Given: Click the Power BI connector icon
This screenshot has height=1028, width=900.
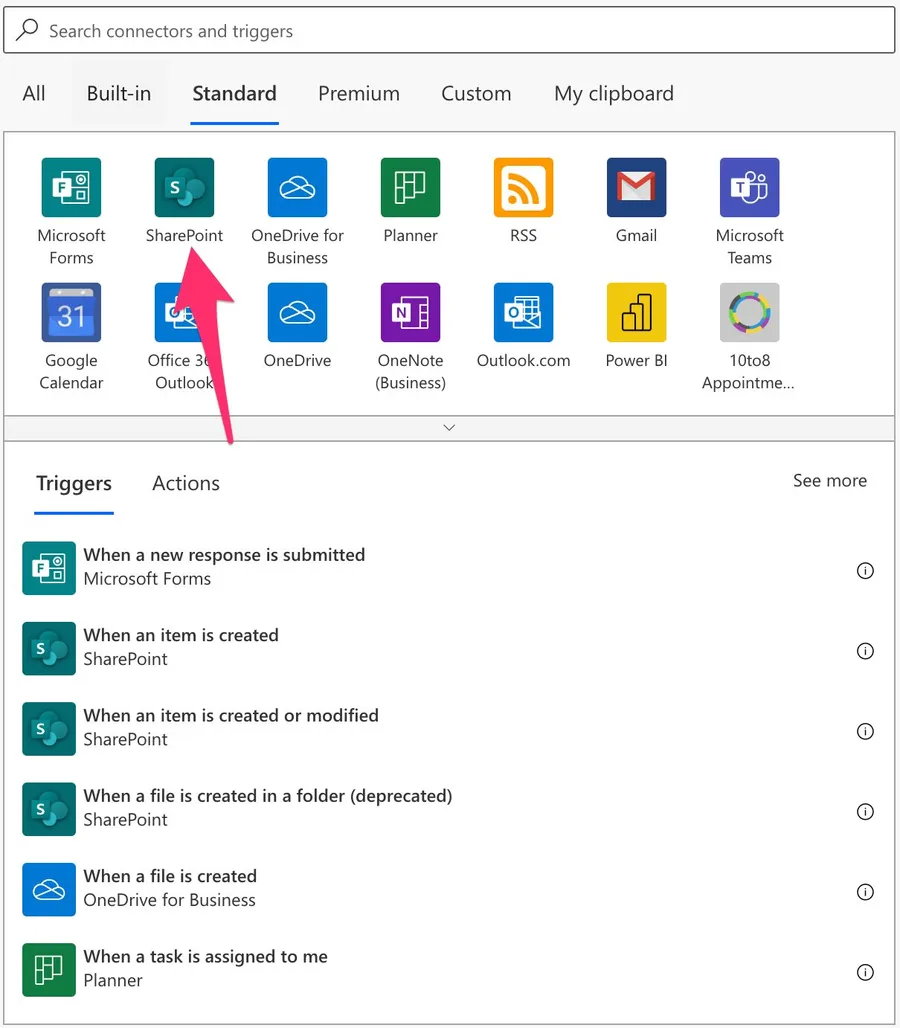Looking at the screenshot, I should [636, 313].
